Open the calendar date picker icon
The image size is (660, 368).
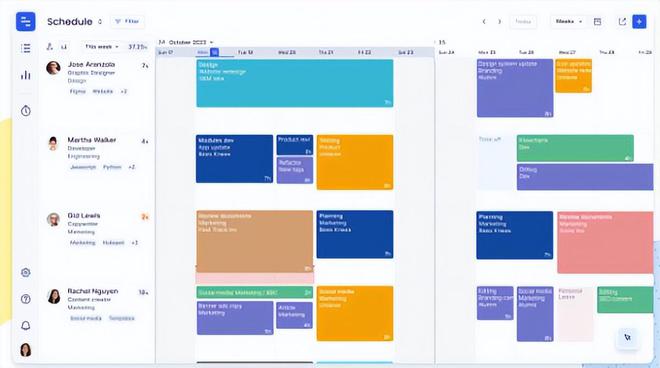(597, 21)
